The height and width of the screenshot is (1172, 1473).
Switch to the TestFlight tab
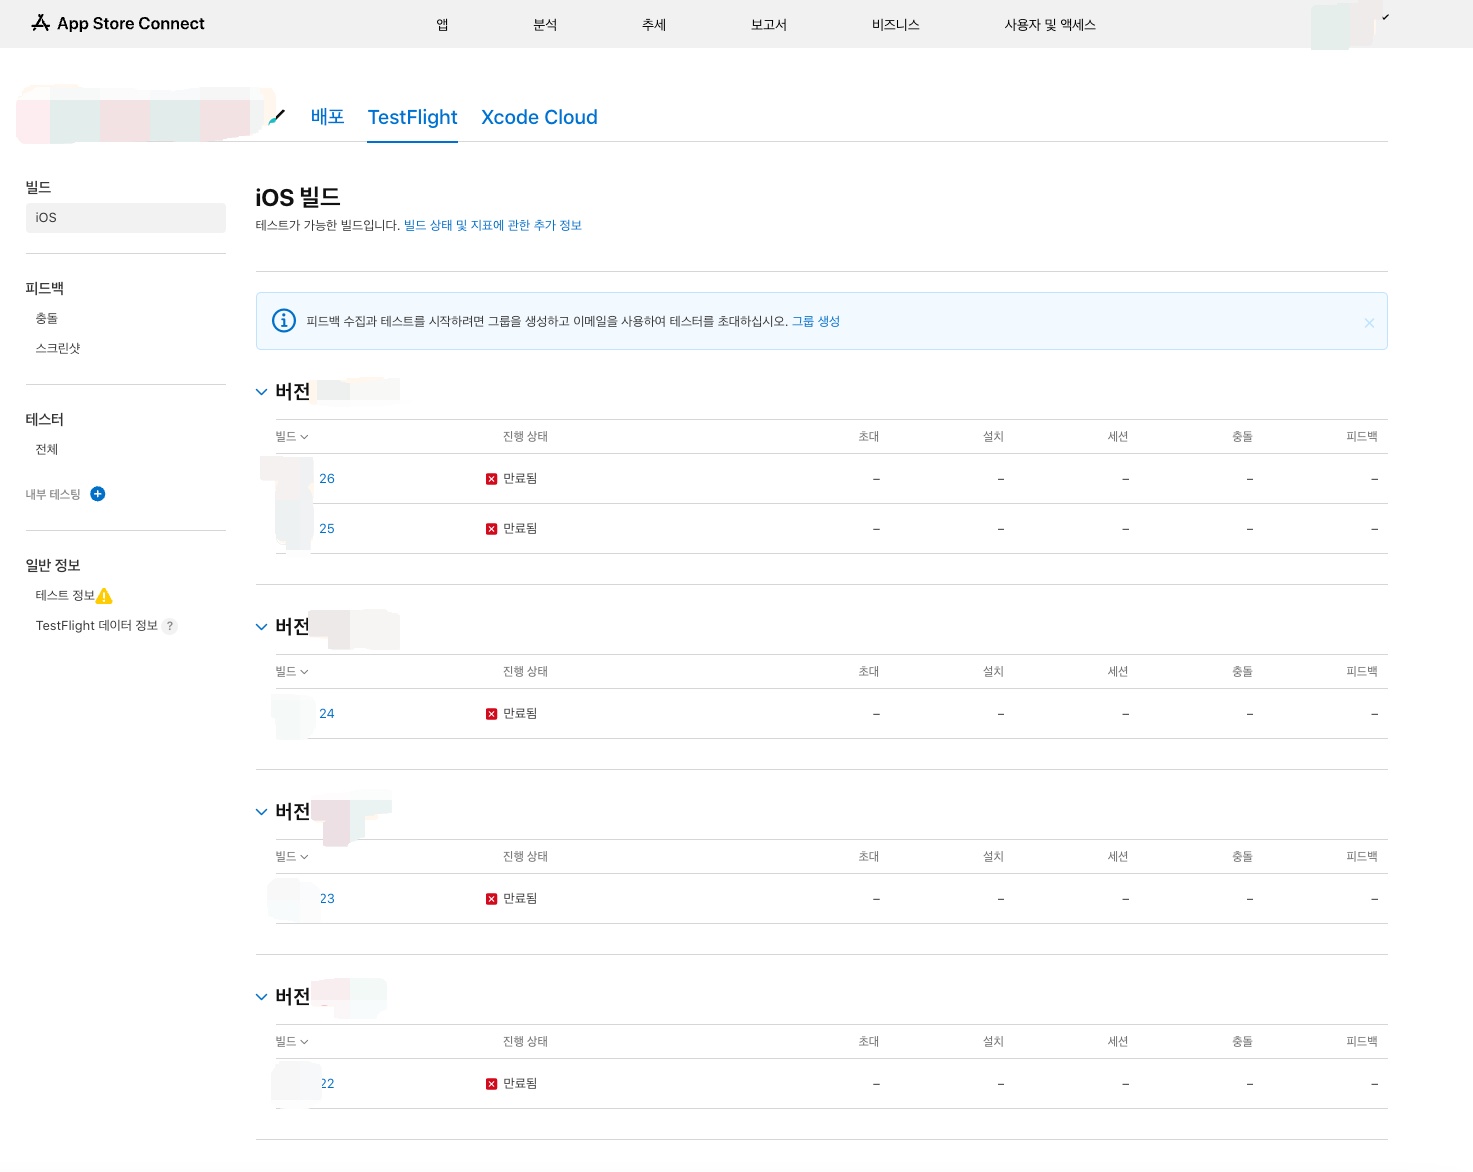[x=412, y=117]
